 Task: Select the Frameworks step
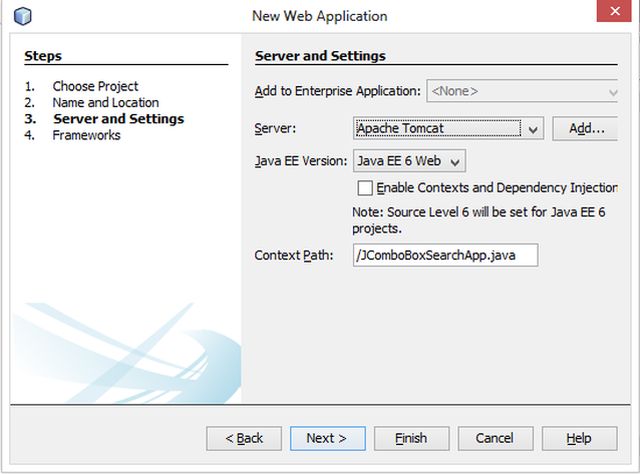pyautogui.click(x=87, y=135)
